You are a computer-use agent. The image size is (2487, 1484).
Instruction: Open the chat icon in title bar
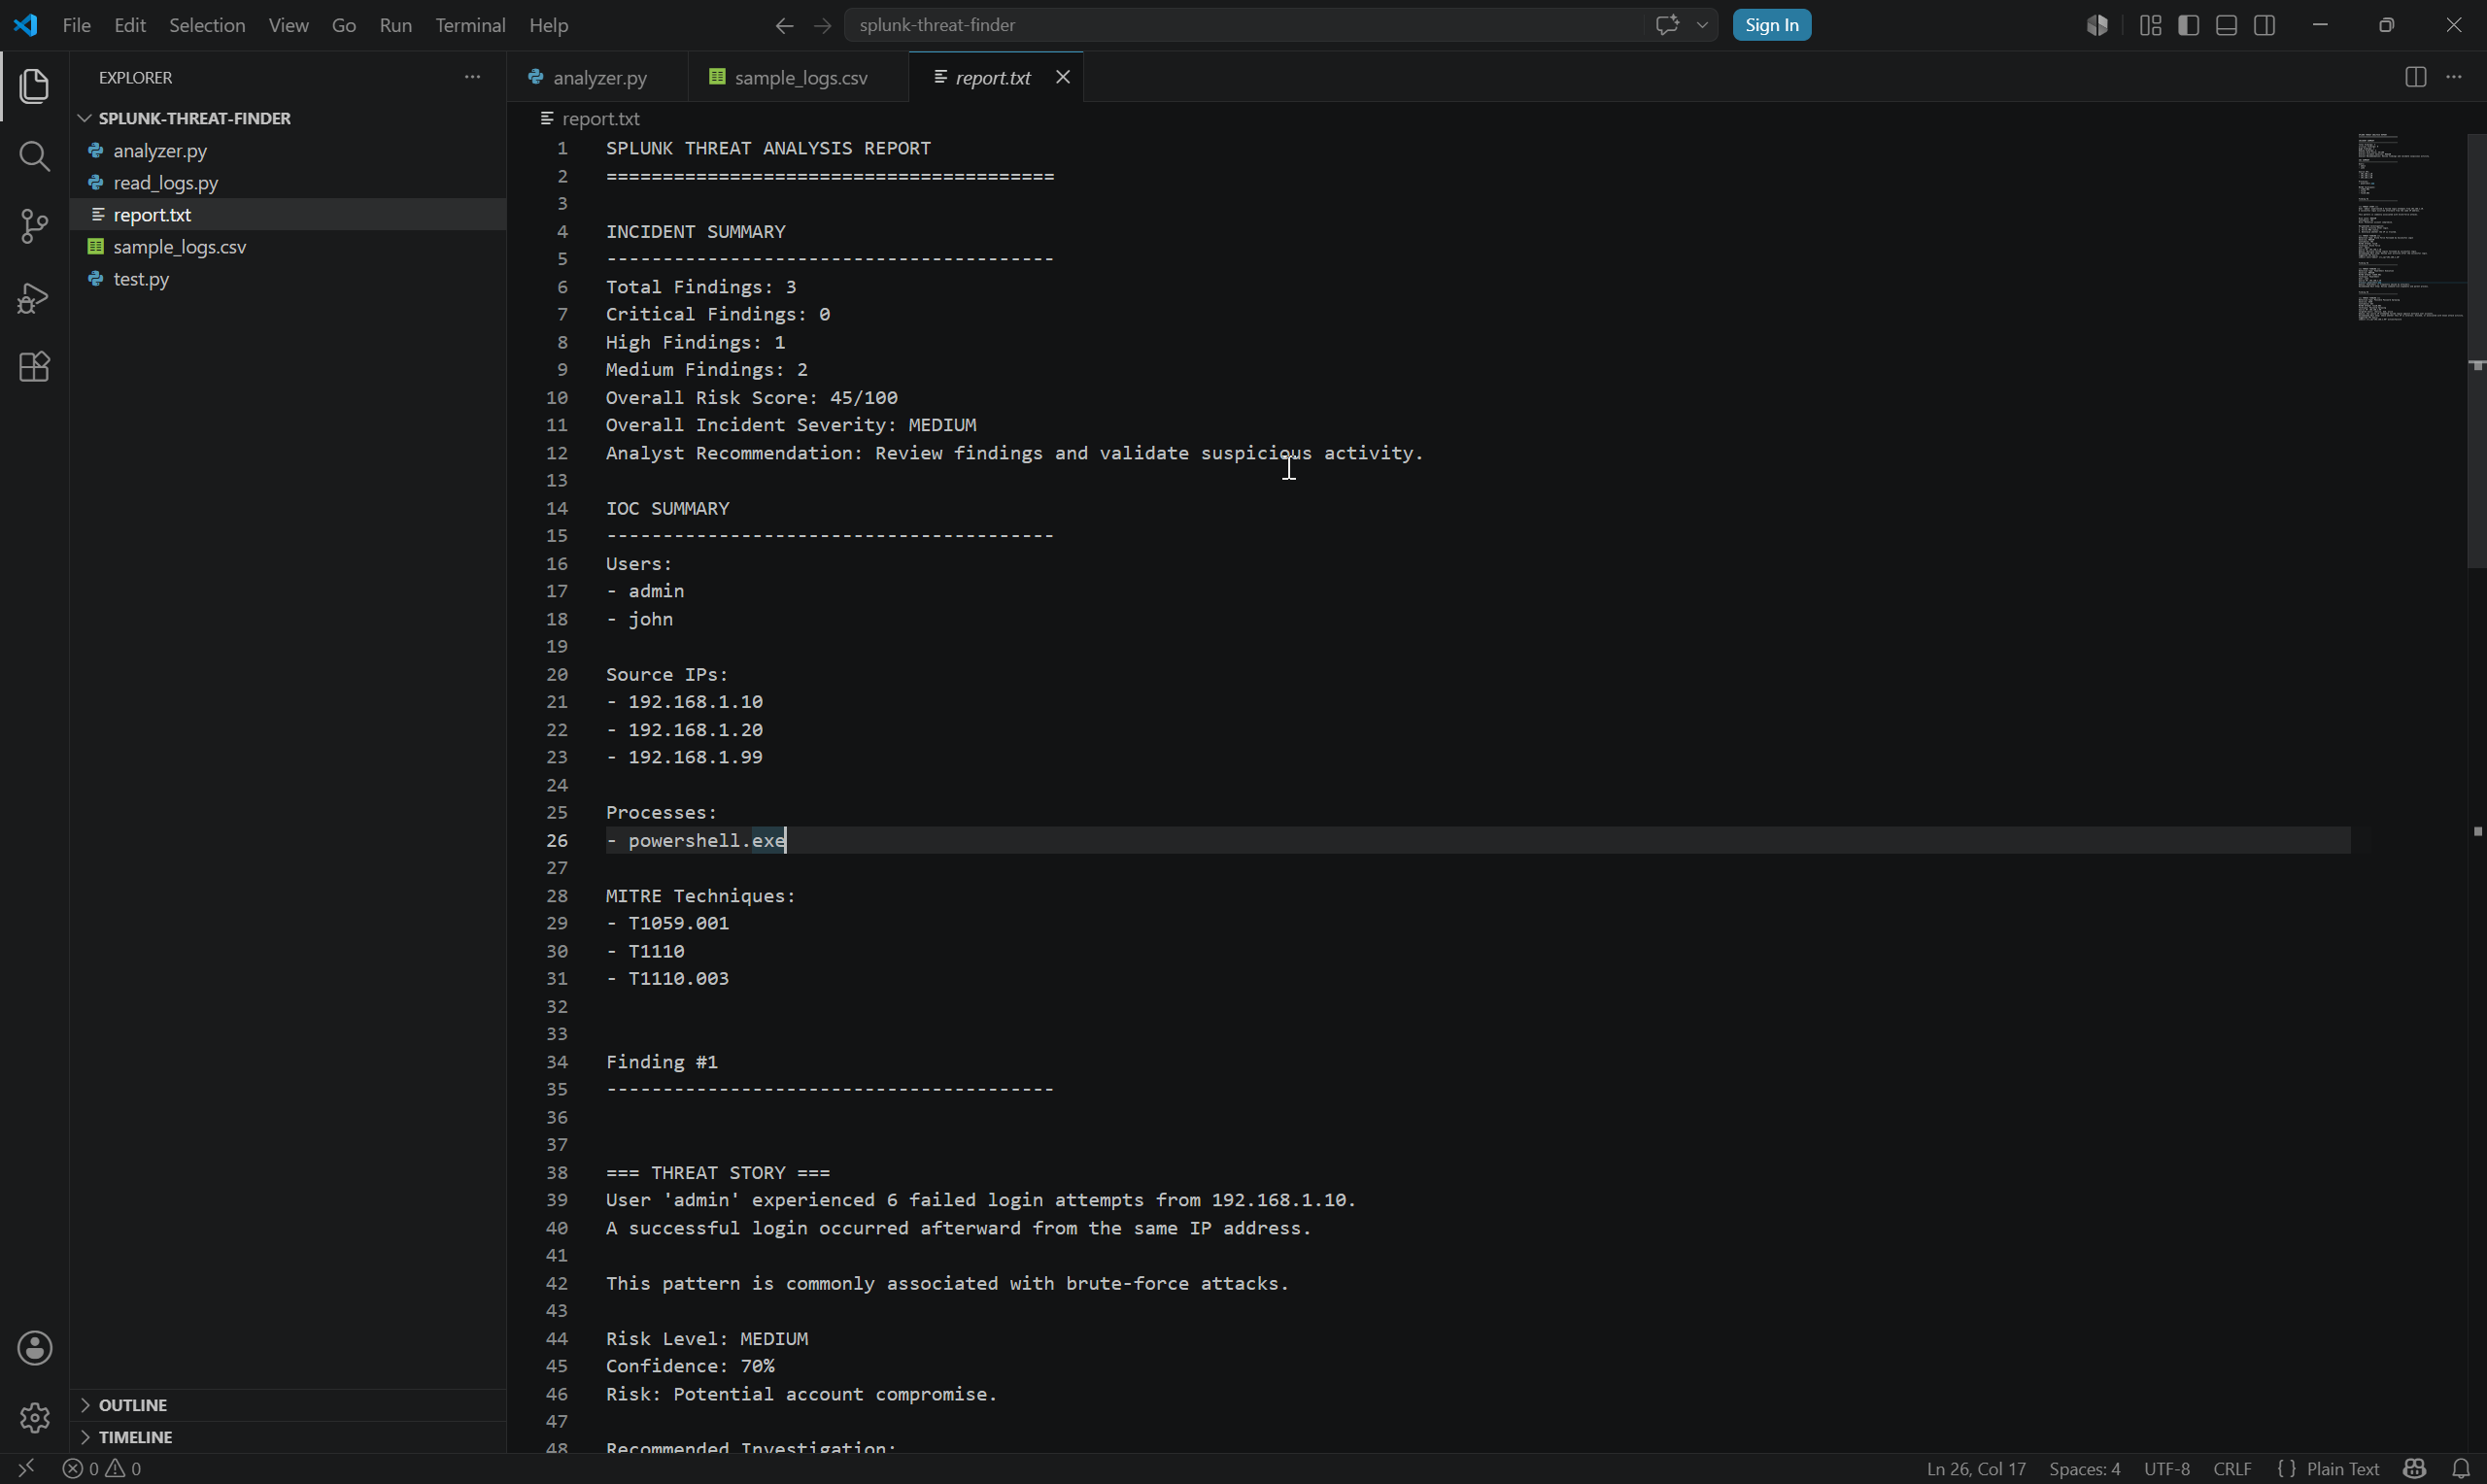1666,25
